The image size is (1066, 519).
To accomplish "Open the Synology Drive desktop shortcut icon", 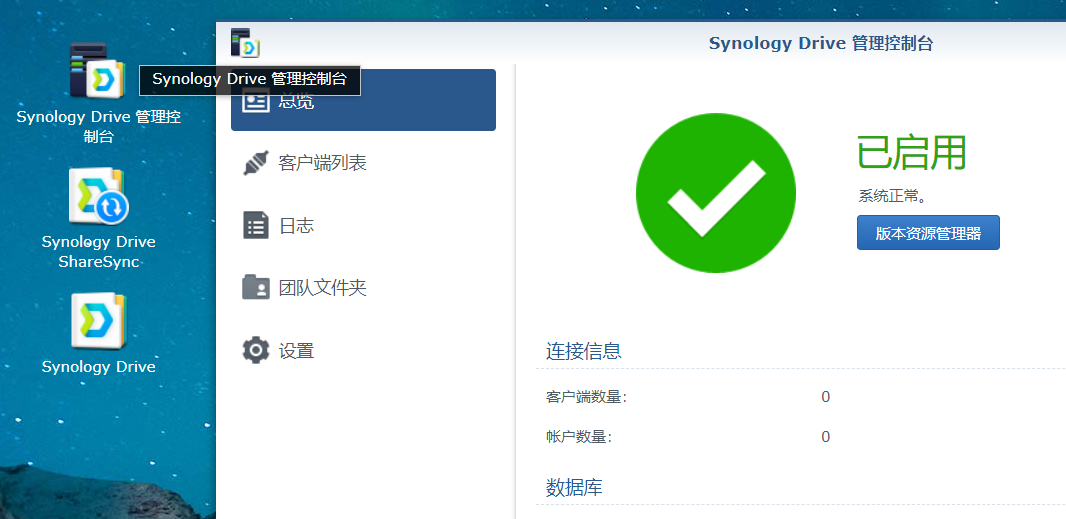I will click(99, 321).
